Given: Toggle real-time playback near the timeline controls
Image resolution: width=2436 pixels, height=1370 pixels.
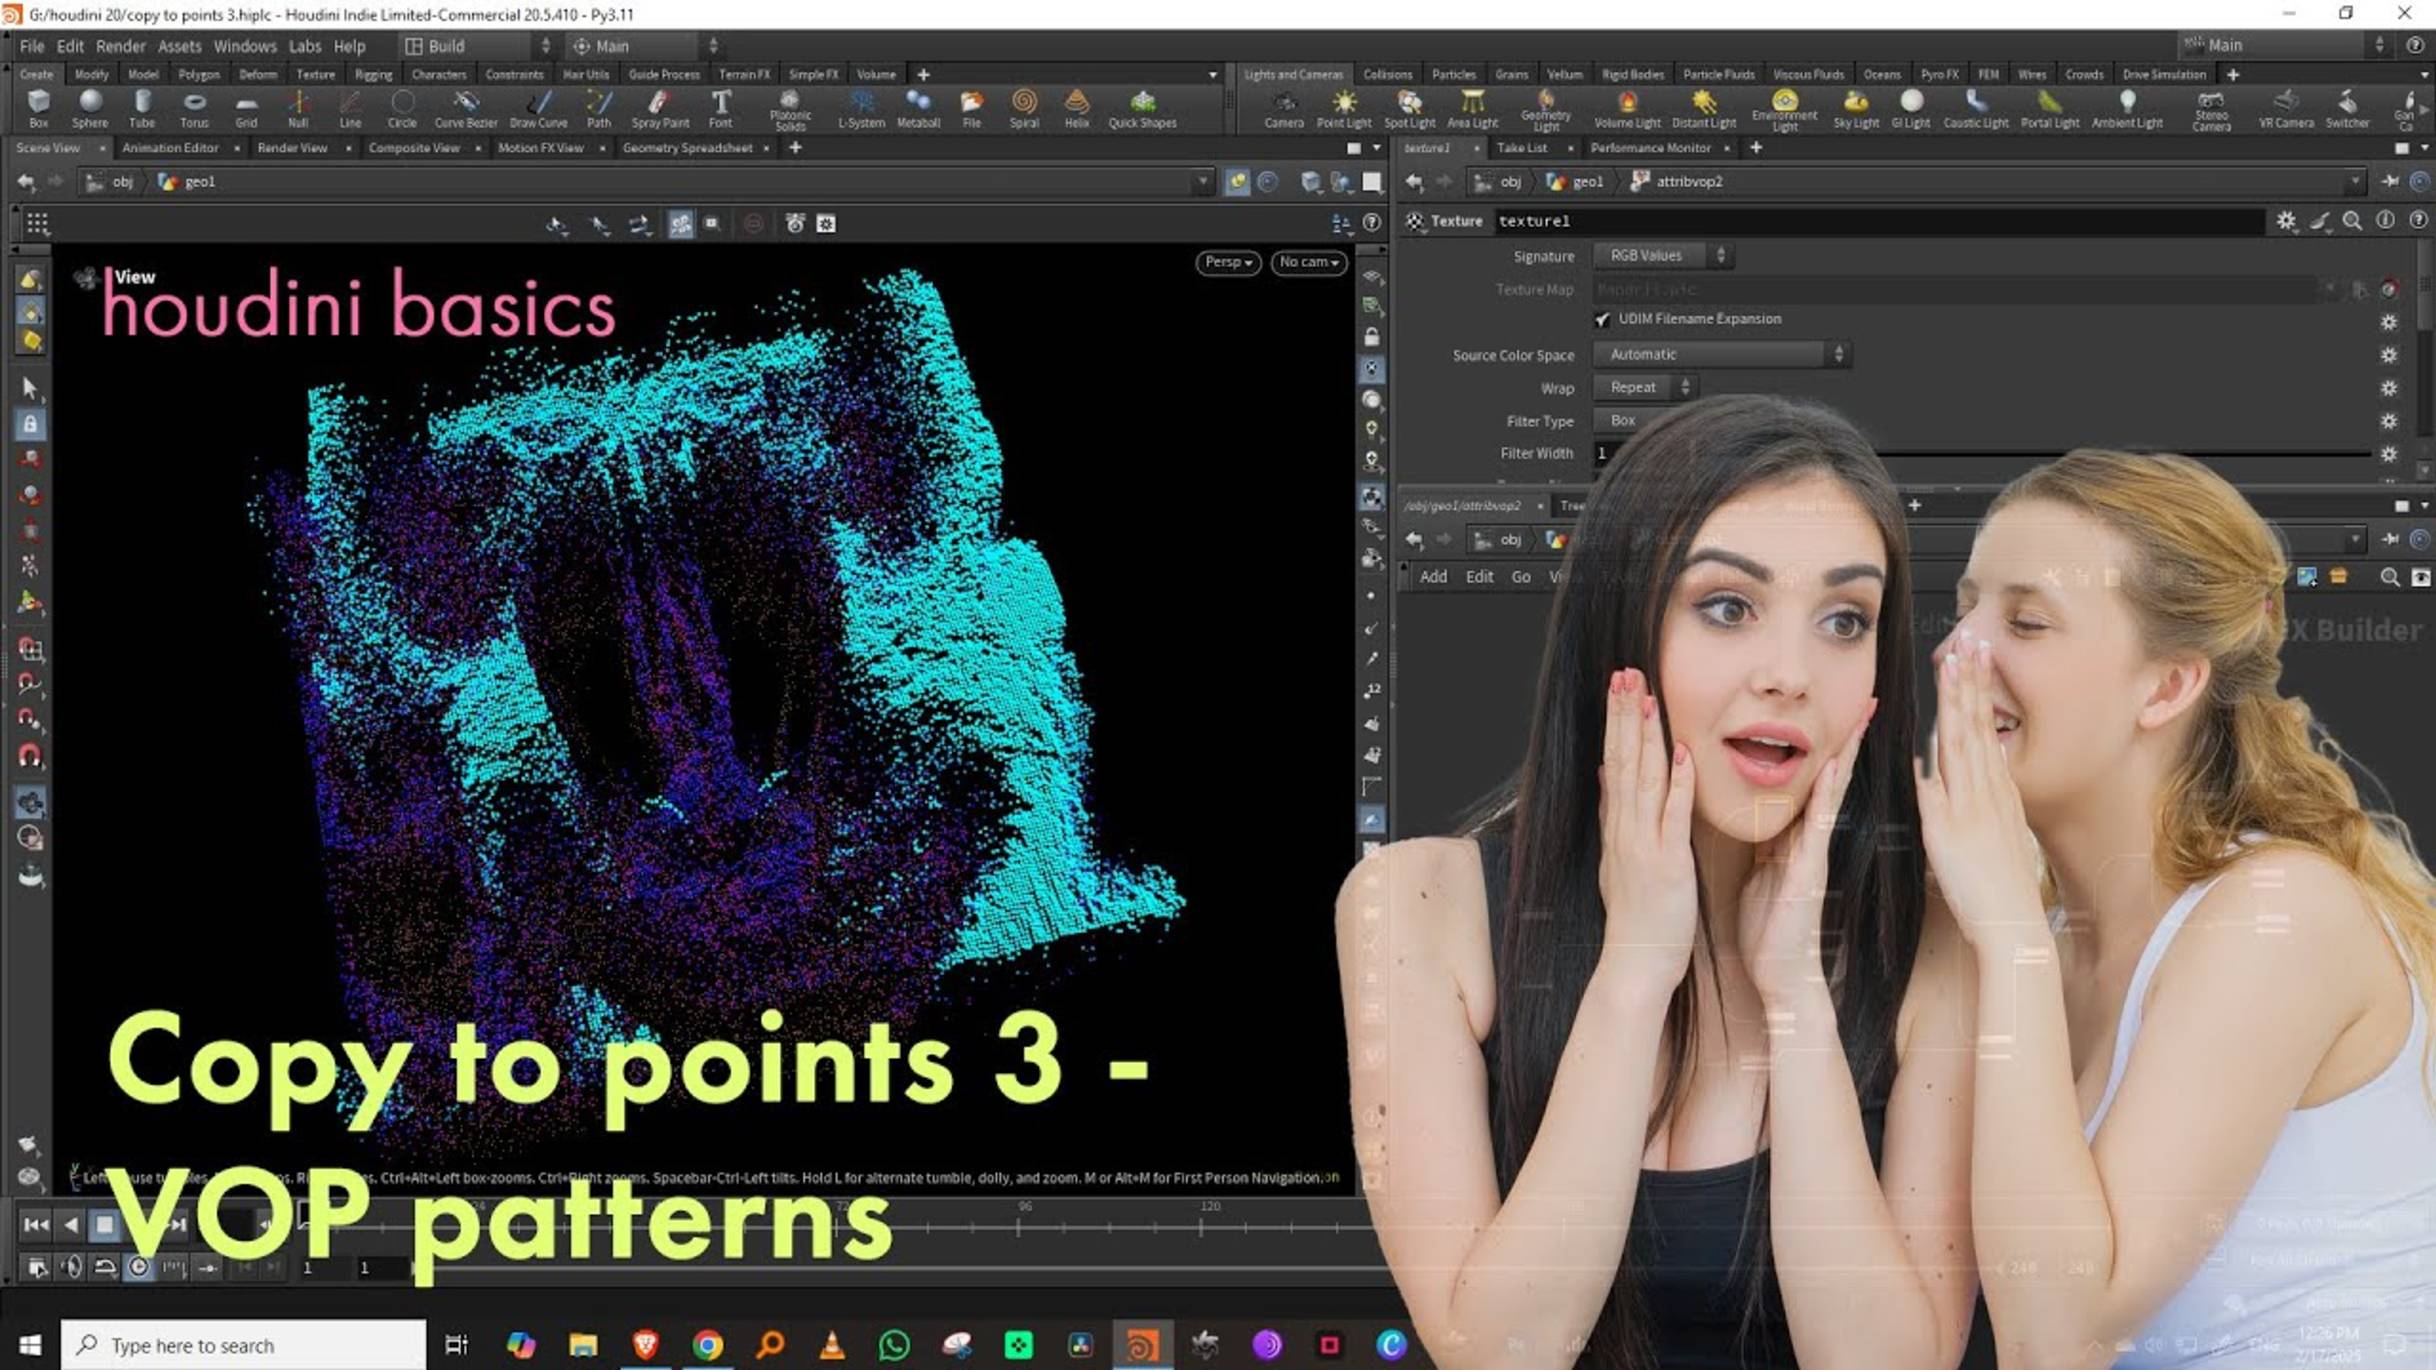Looking at the screenshot, I should (138, 1267).
